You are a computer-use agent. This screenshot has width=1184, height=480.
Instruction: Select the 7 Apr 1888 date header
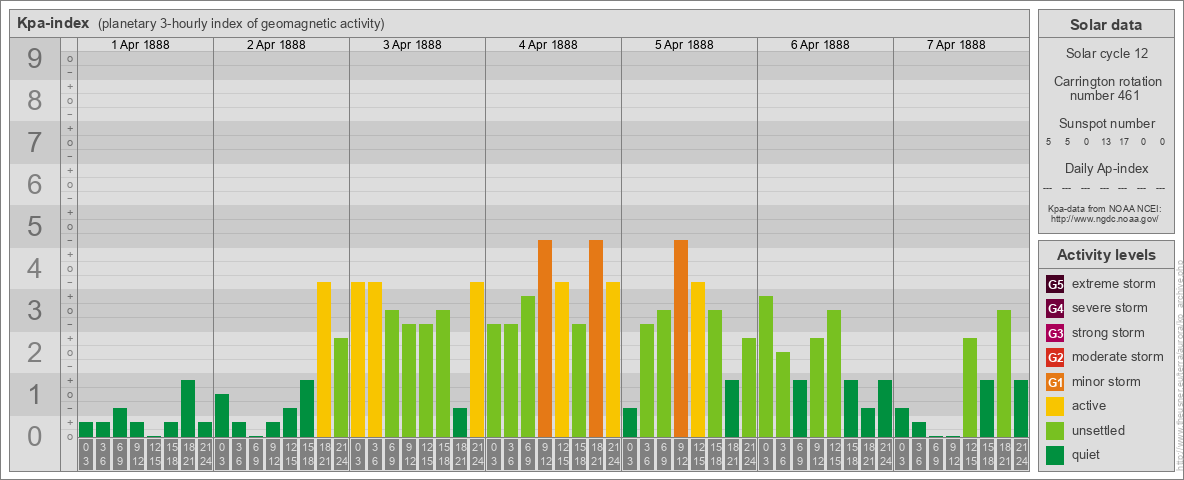click(x=956, y=45)
